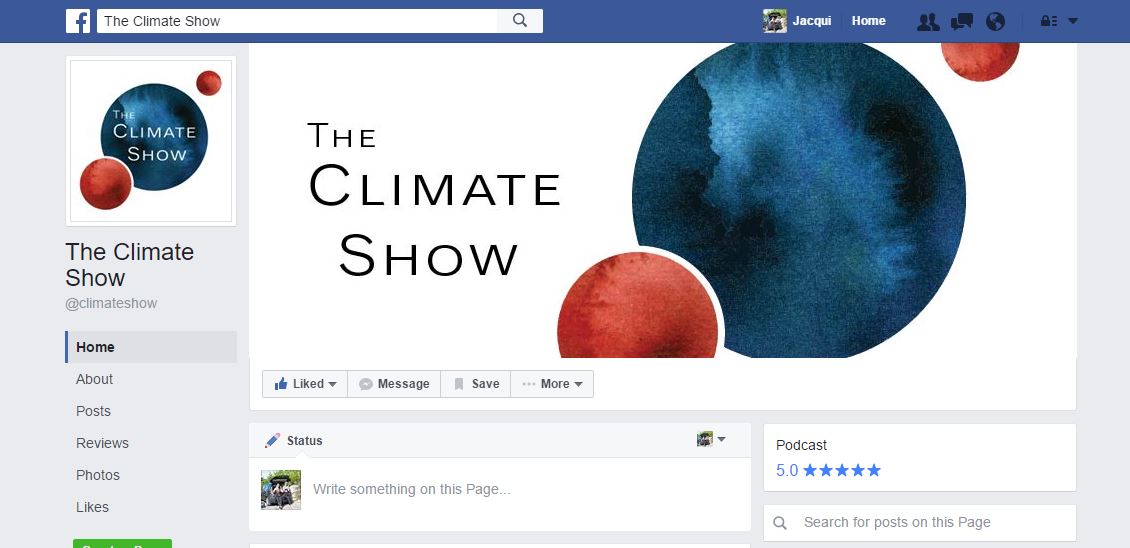Open the privacy shortcuts lock icon
This screenshot has height=548, width=1130.
coord(1049,21)
